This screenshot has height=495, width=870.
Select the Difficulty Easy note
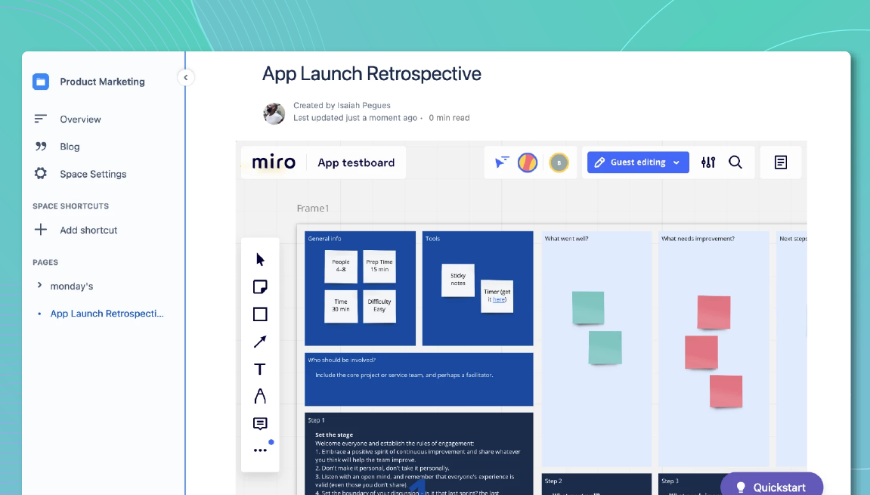click(x=380, y=306)
